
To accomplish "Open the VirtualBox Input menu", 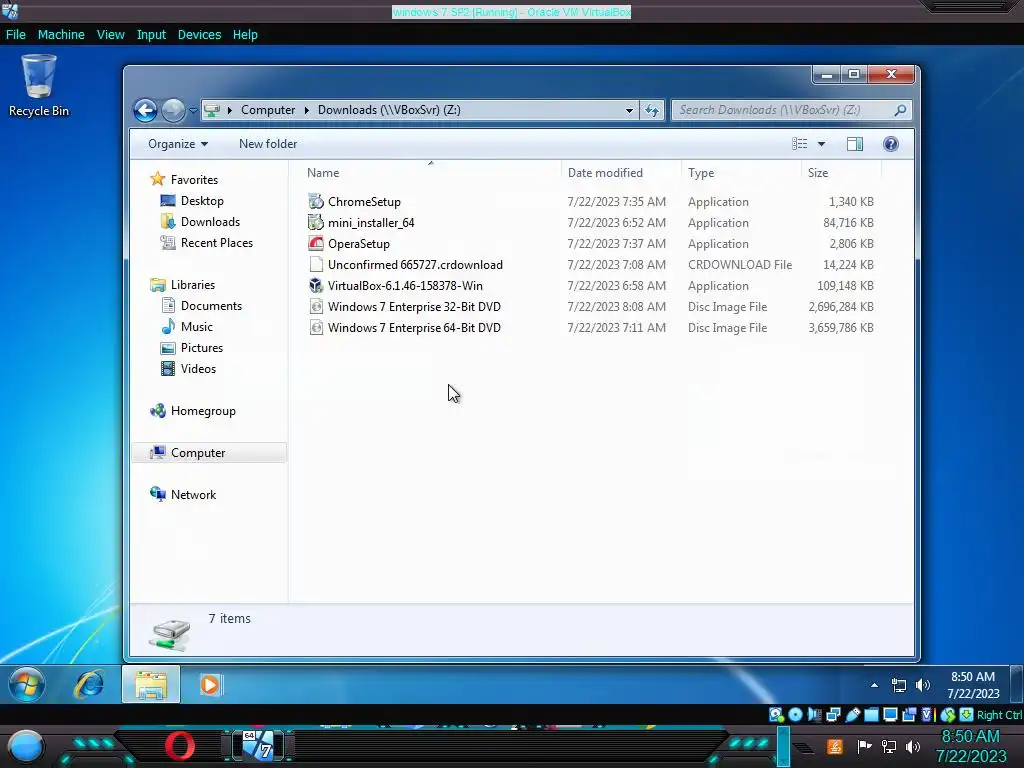I will (151, 35).
